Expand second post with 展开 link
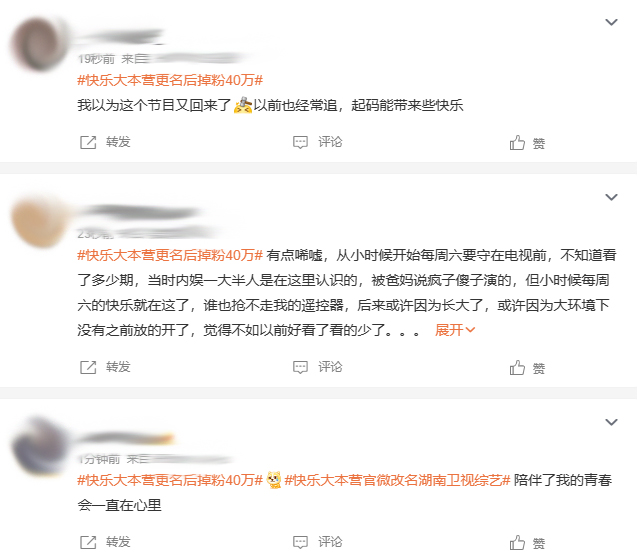 point(455,330)
